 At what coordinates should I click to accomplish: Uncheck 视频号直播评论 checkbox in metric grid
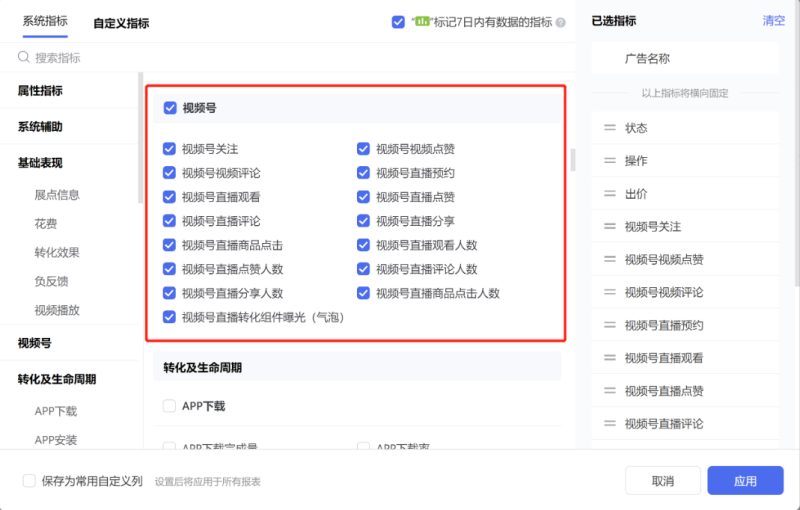pyautogui.click(x=169, y=220)
